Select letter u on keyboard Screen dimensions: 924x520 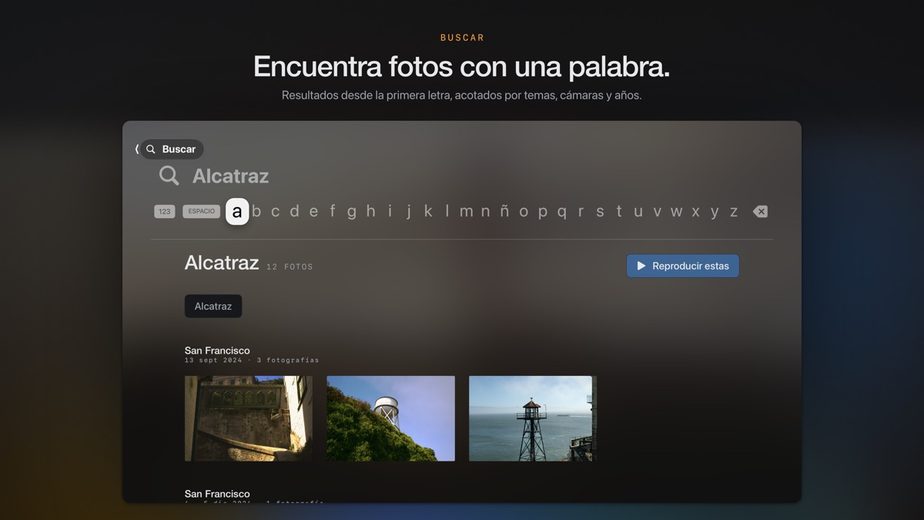pos(638,211)
